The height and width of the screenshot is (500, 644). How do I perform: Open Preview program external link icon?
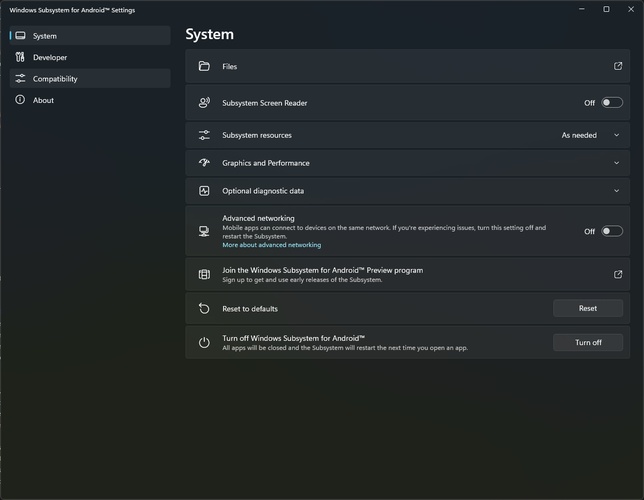(617, 274)
